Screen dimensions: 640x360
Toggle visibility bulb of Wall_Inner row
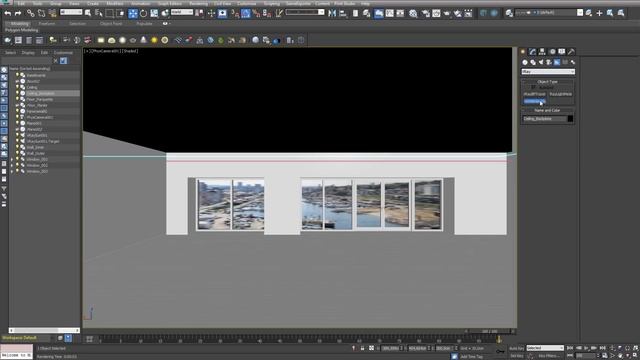17,147
